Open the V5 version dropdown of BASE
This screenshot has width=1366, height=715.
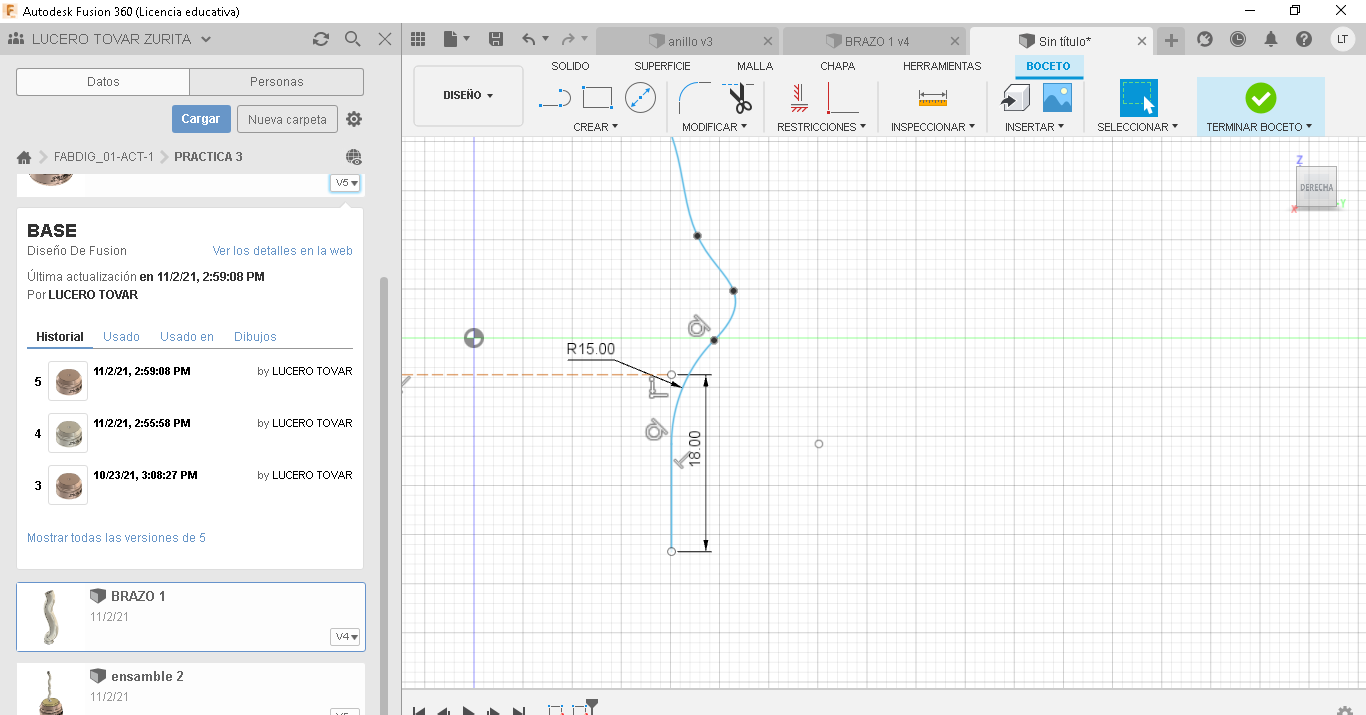click(x=345, y=183)
